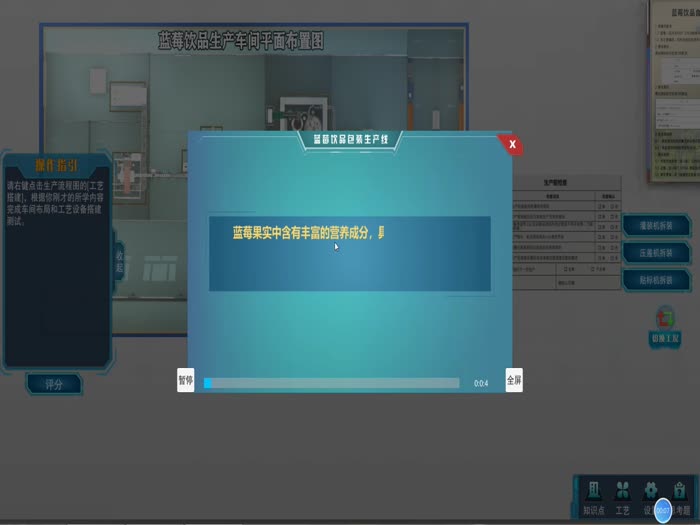Pause the video with 暂停 button
The image size is (700, 525).
185,381
